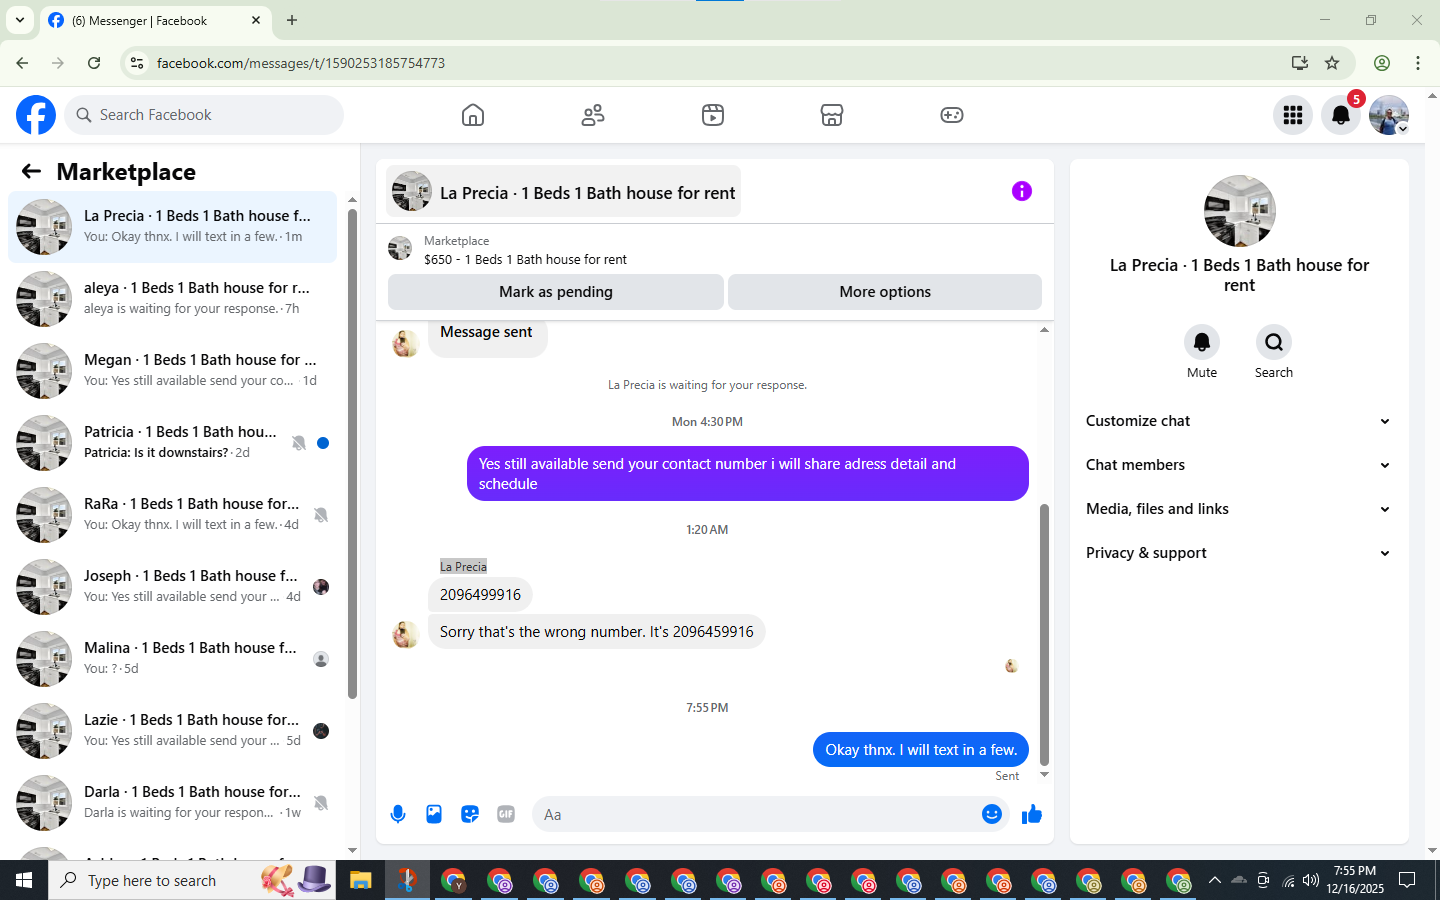The height and width of the screenshot is (900, 1440).
Task: Click La Precia's avatar beside wrong-number message
Action: [405, 634]
